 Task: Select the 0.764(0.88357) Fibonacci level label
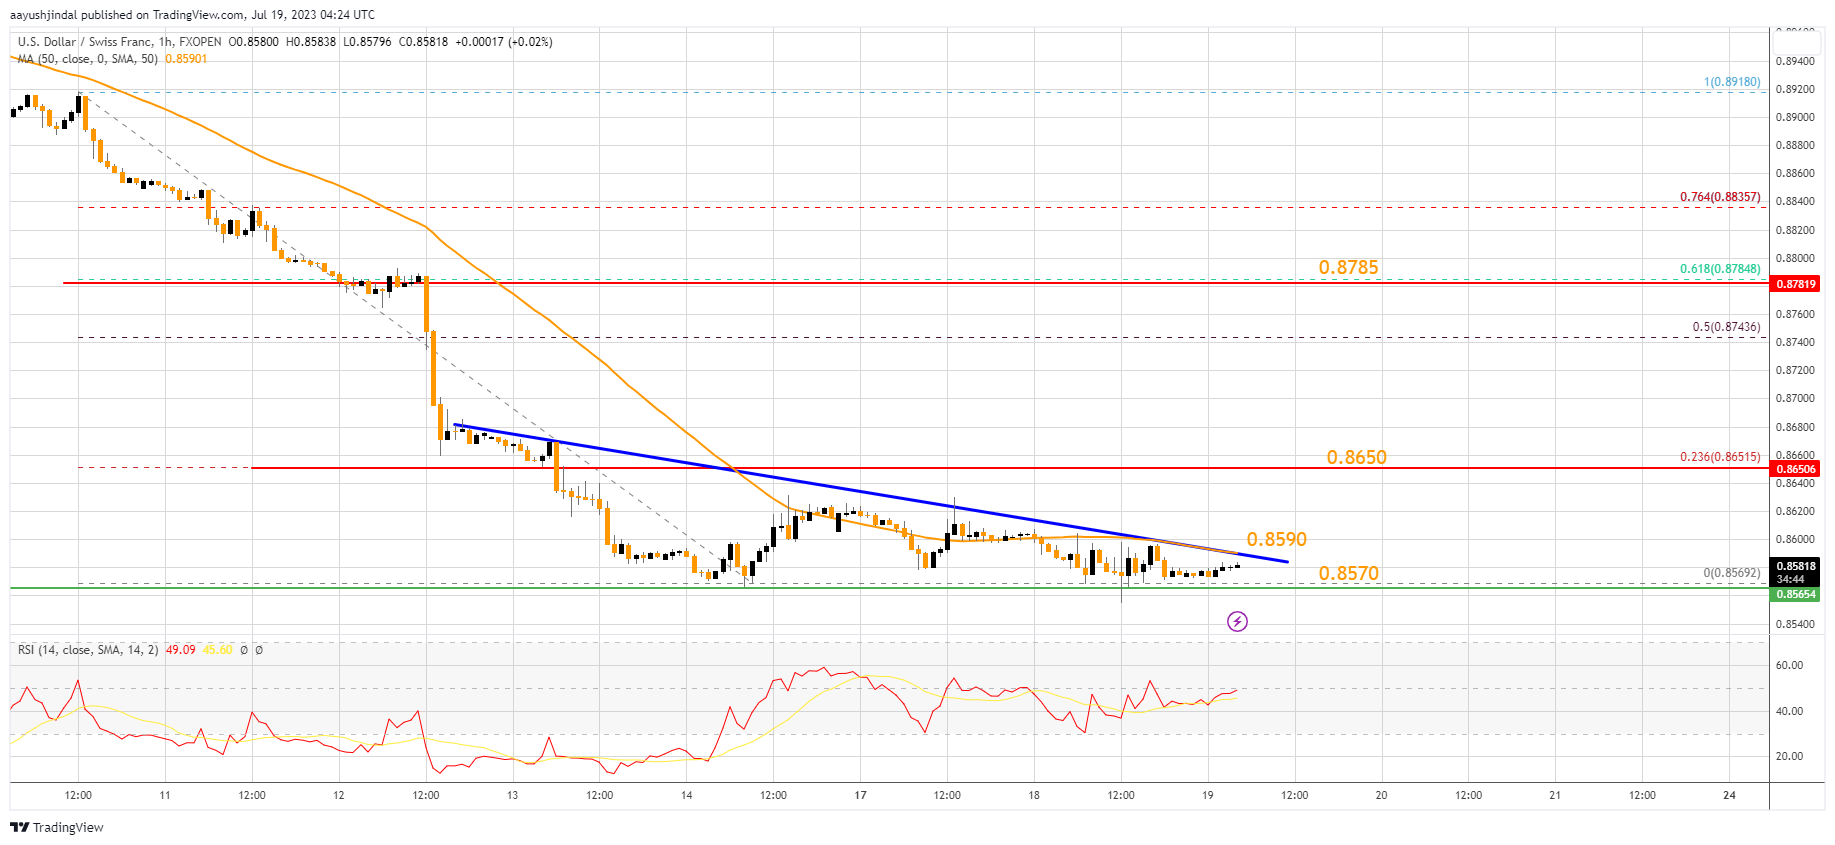coord(1720,197)
